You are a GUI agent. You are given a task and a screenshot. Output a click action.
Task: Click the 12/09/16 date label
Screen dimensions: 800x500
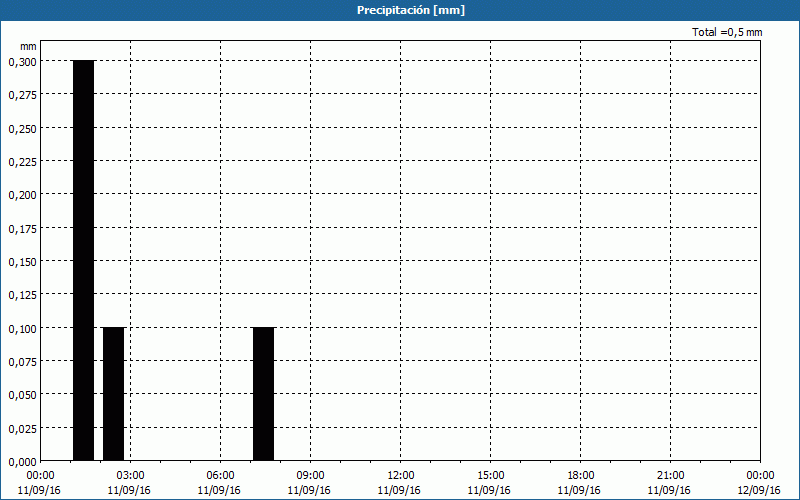(759, 490)
